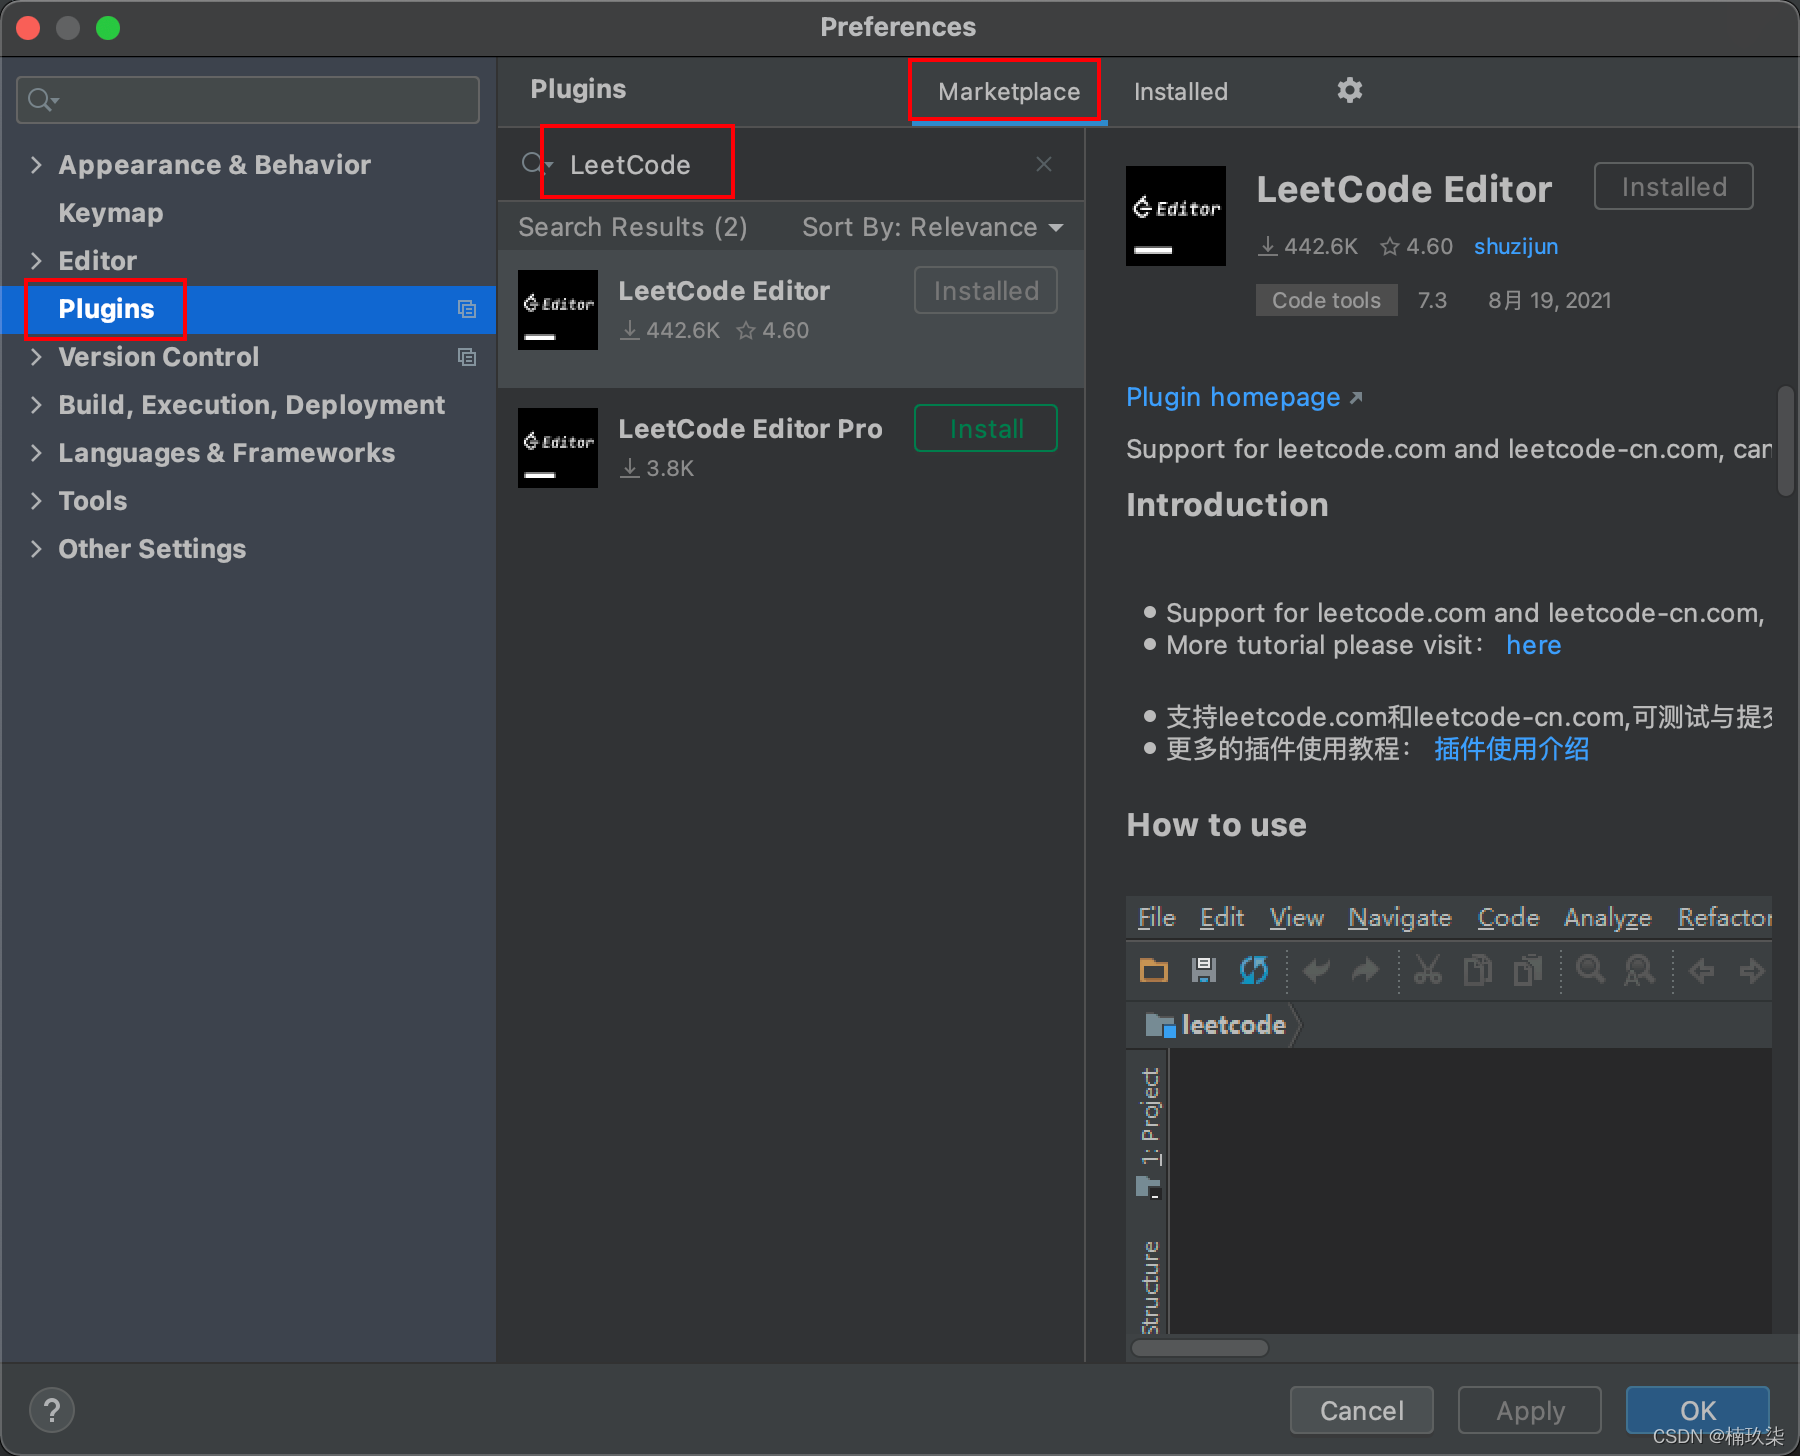This screenshot has height=1456, width=1800.
Task: Click the copy icon next to Plugins entry
Action: coord(467,309)
